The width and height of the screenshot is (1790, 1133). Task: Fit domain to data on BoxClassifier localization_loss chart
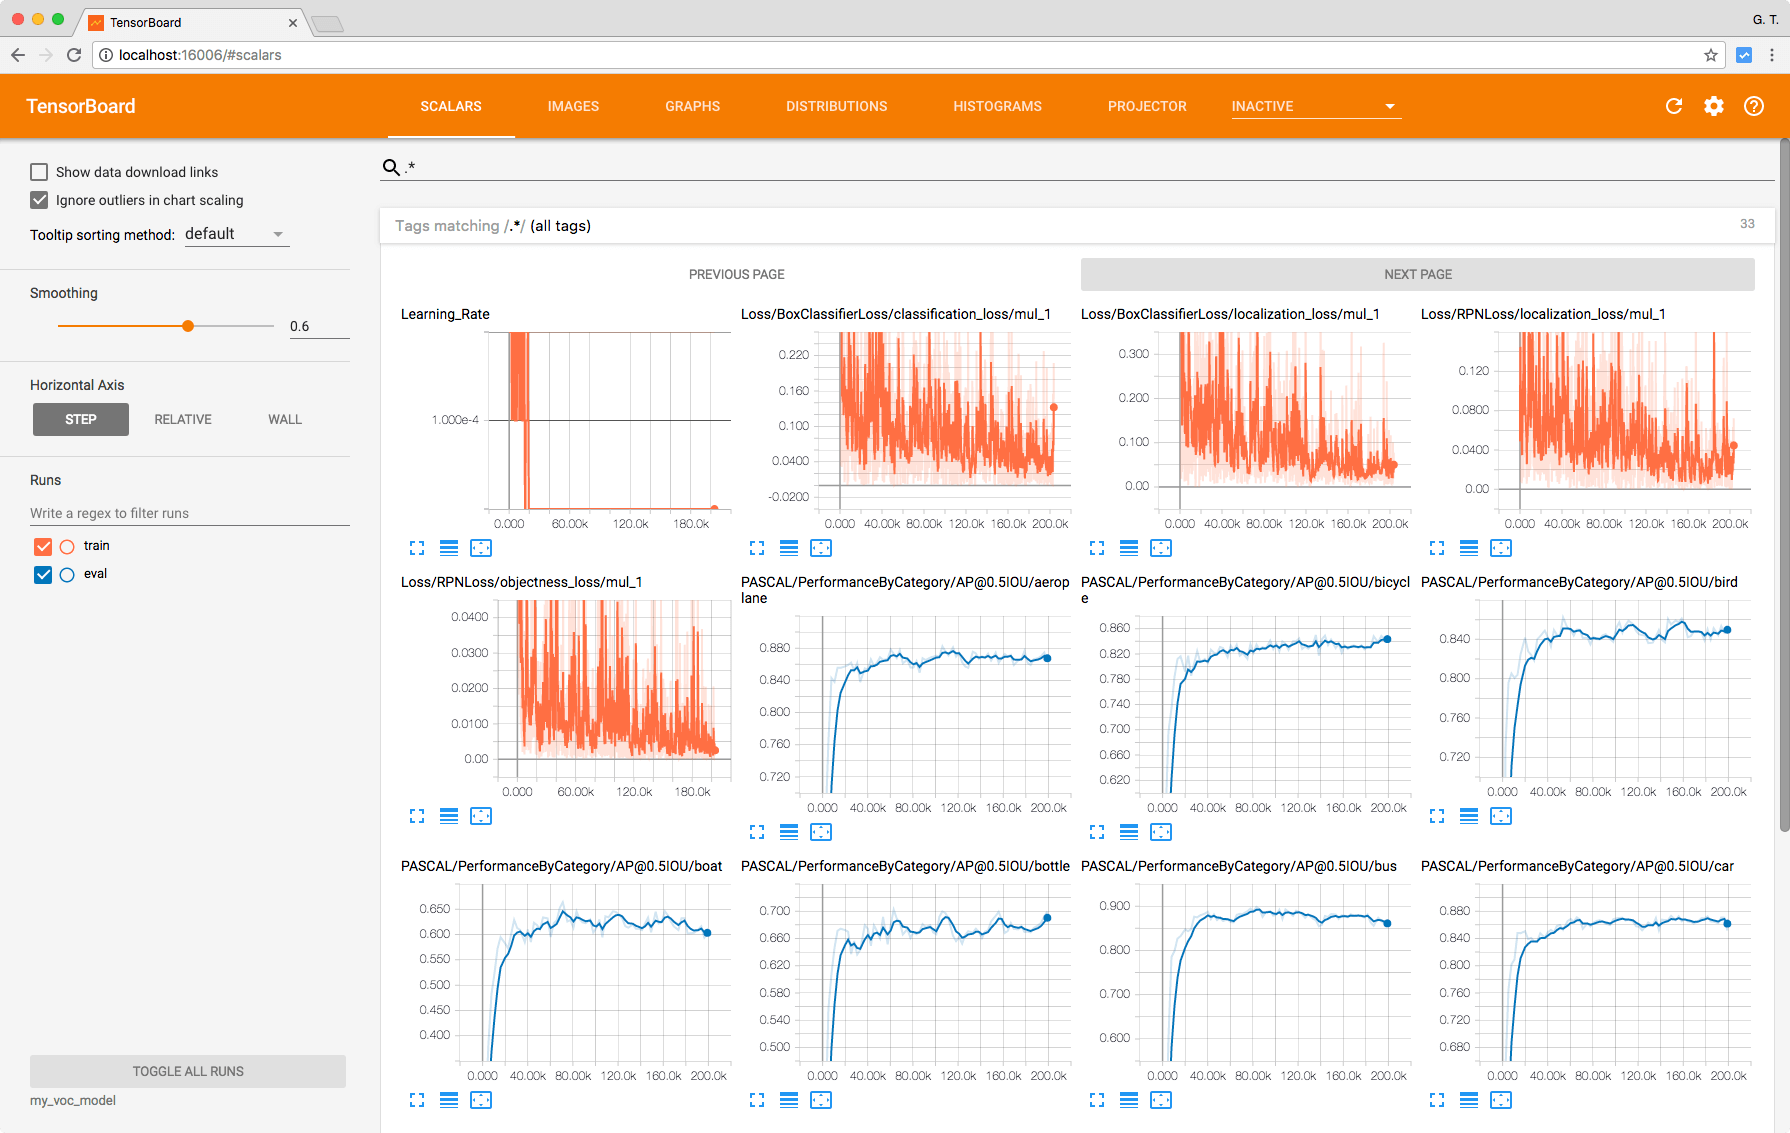(1161, 548)
